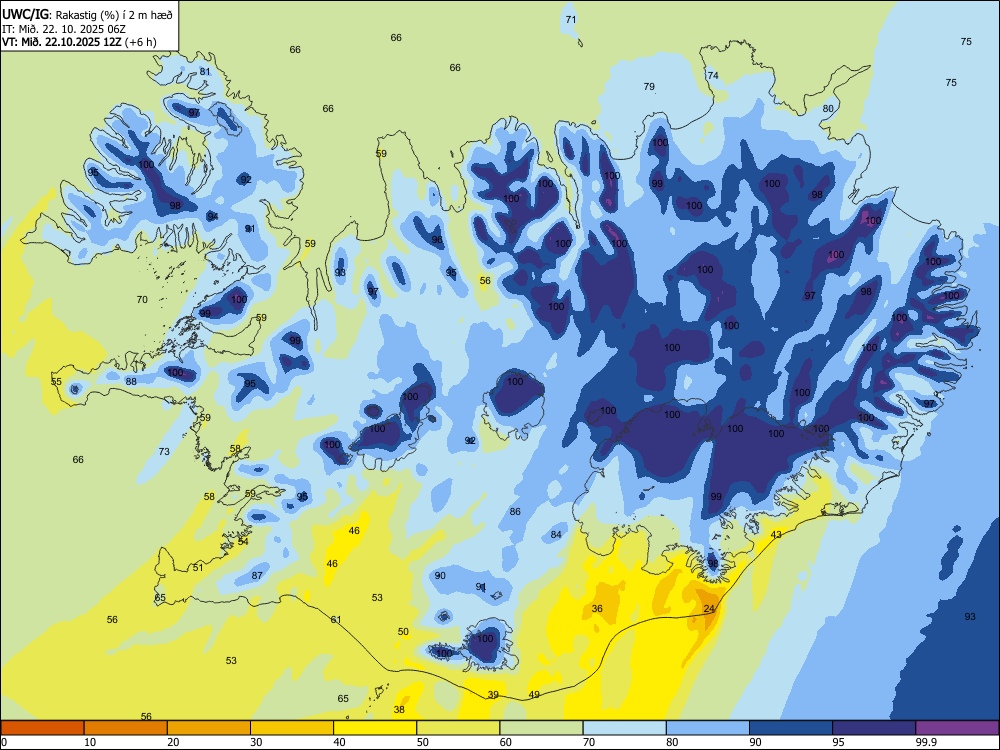1000x750 pixels.
Task: Click the legend tick label 95
Action: click(839, 742)
